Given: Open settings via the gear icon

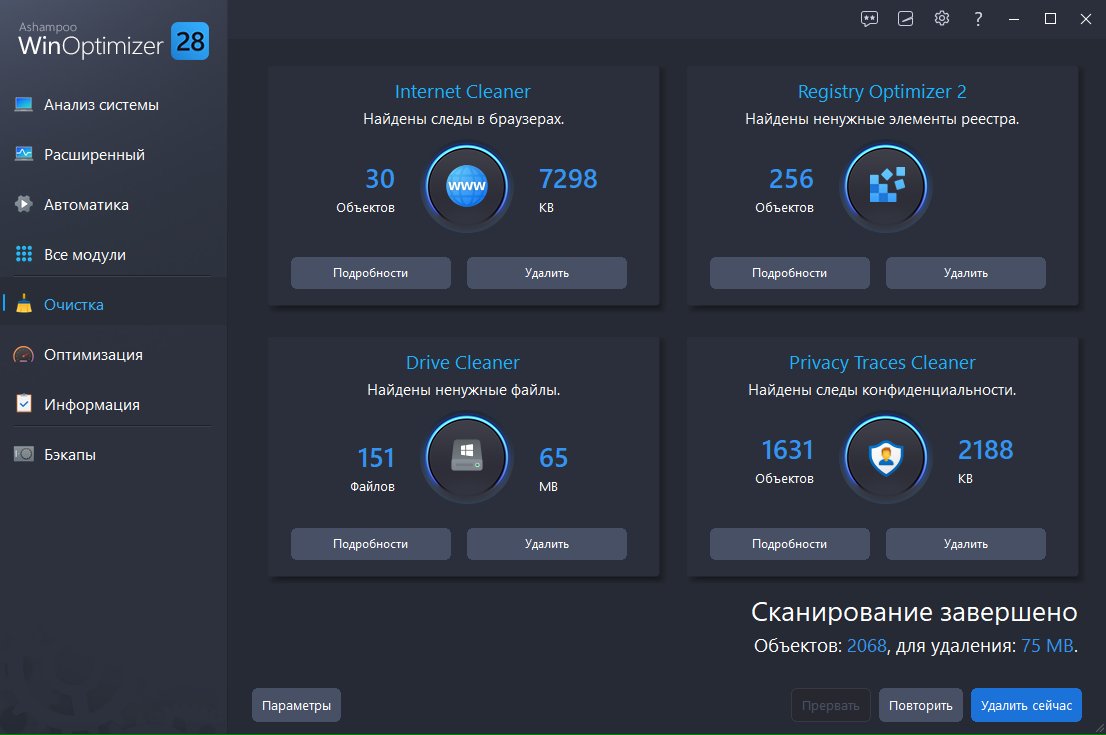Looking at the screenshot, I should [941, 19].
